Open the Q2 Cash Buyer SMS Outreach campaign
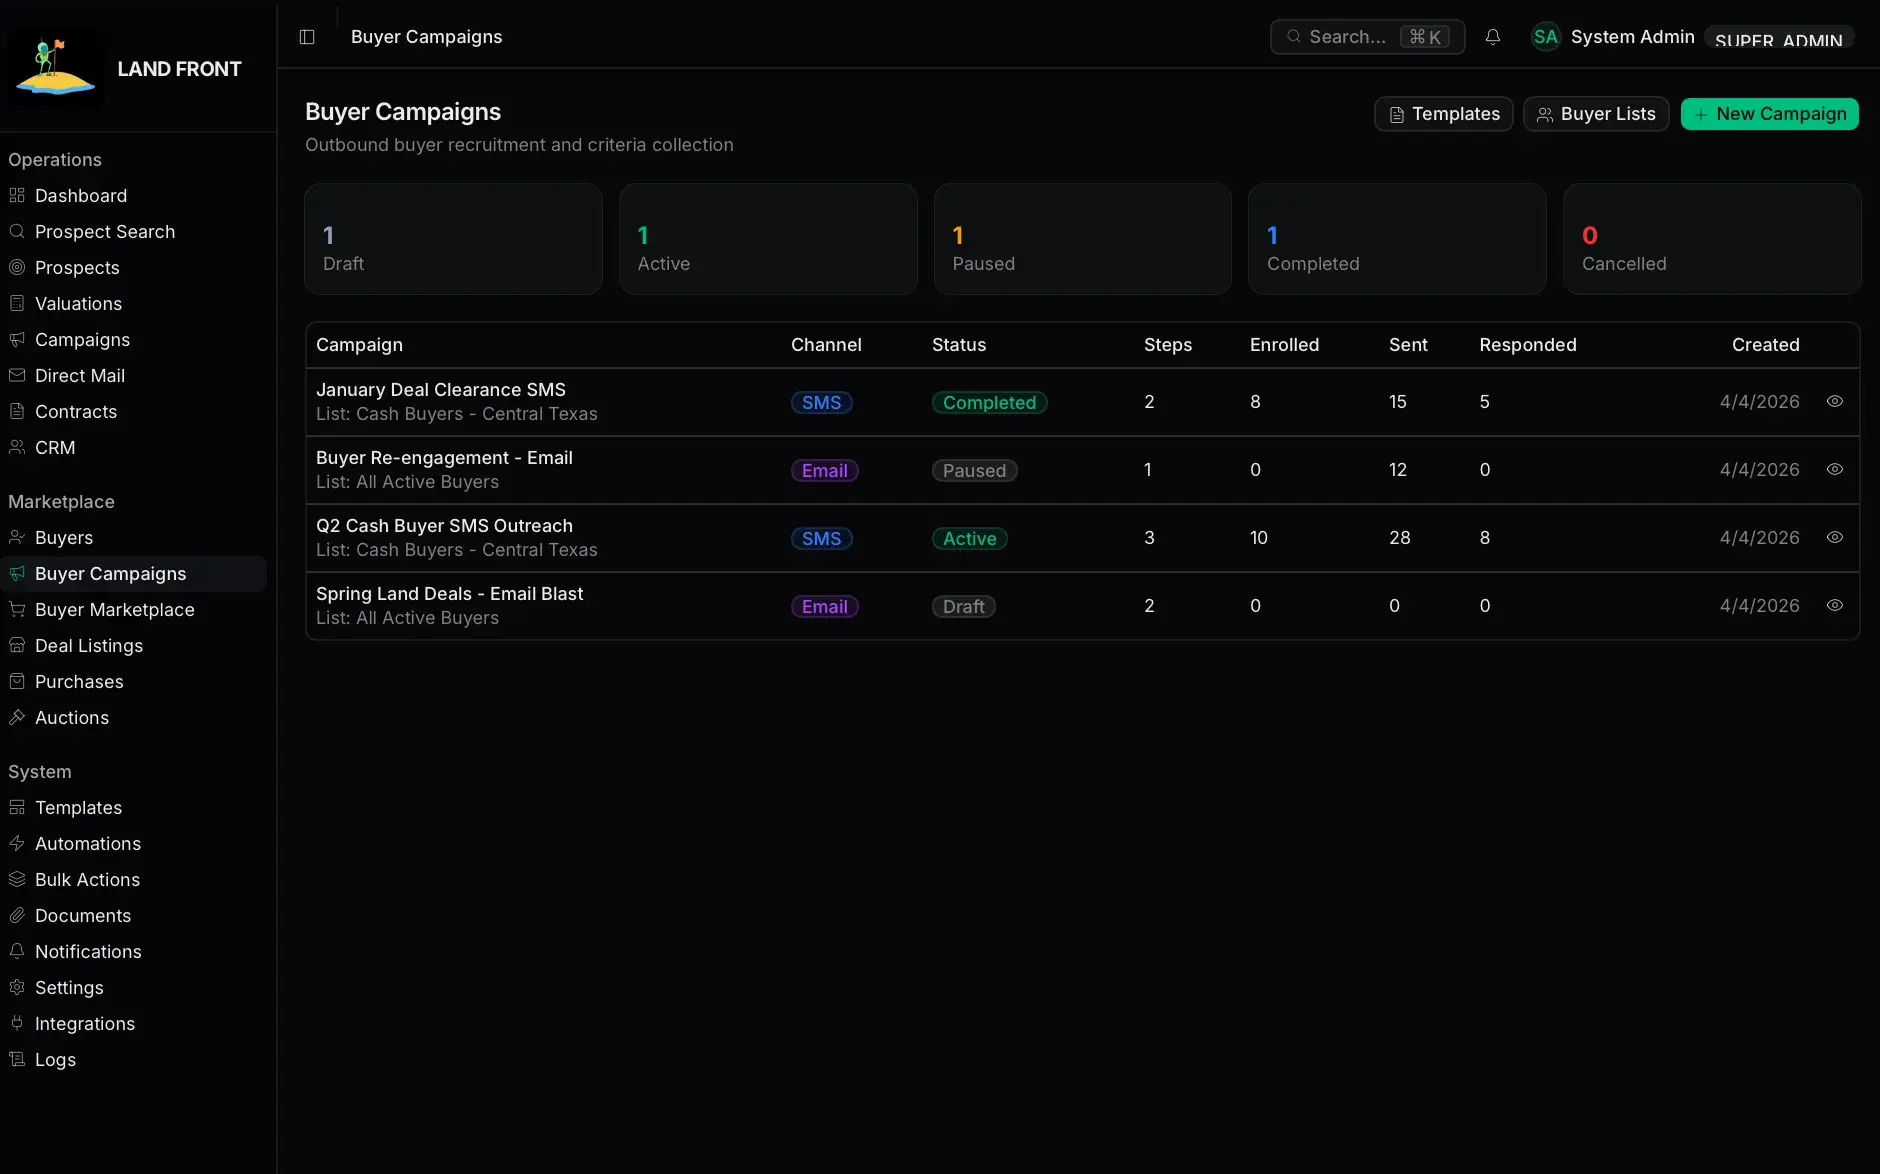Image resolution: width=1880 pixels, height=1174 pixels. tap(444, 526)
